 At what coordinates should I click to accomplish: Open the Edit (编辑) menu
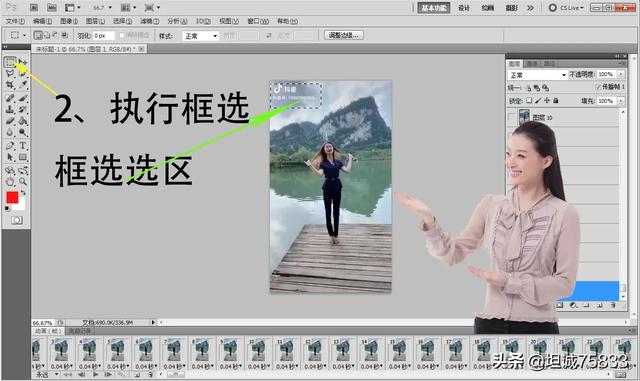[x=42, y=21]
